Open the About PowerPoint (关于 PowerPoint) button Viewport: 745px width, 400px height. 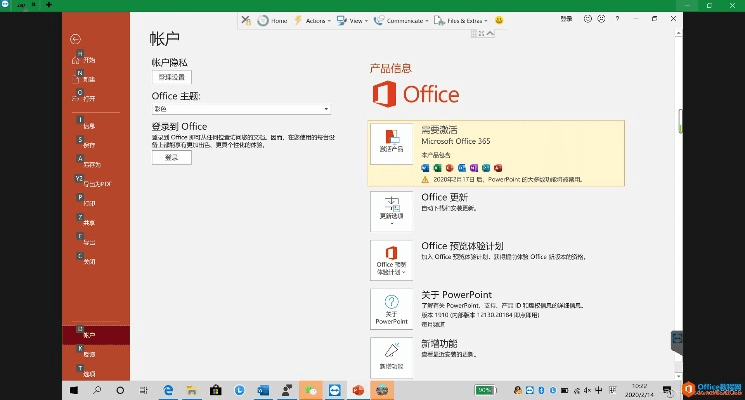(391, 309)
